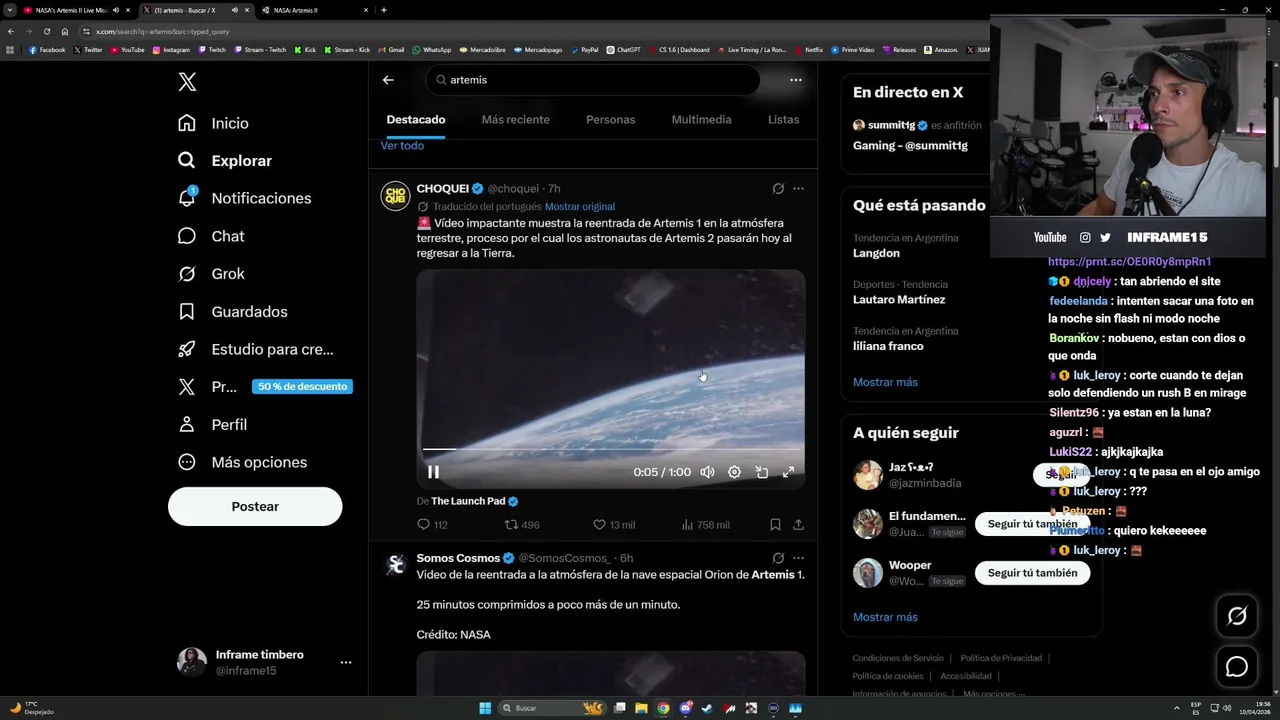Screen dimensions: 1280x720
Task: Open new browser tab with plus button
Action: (384, 10)
